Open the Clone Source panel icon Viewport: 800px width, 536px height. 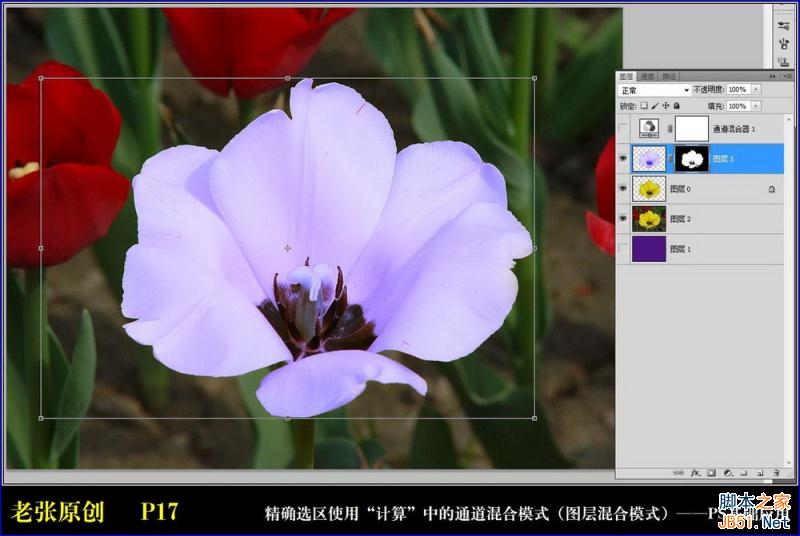(783, 62)
